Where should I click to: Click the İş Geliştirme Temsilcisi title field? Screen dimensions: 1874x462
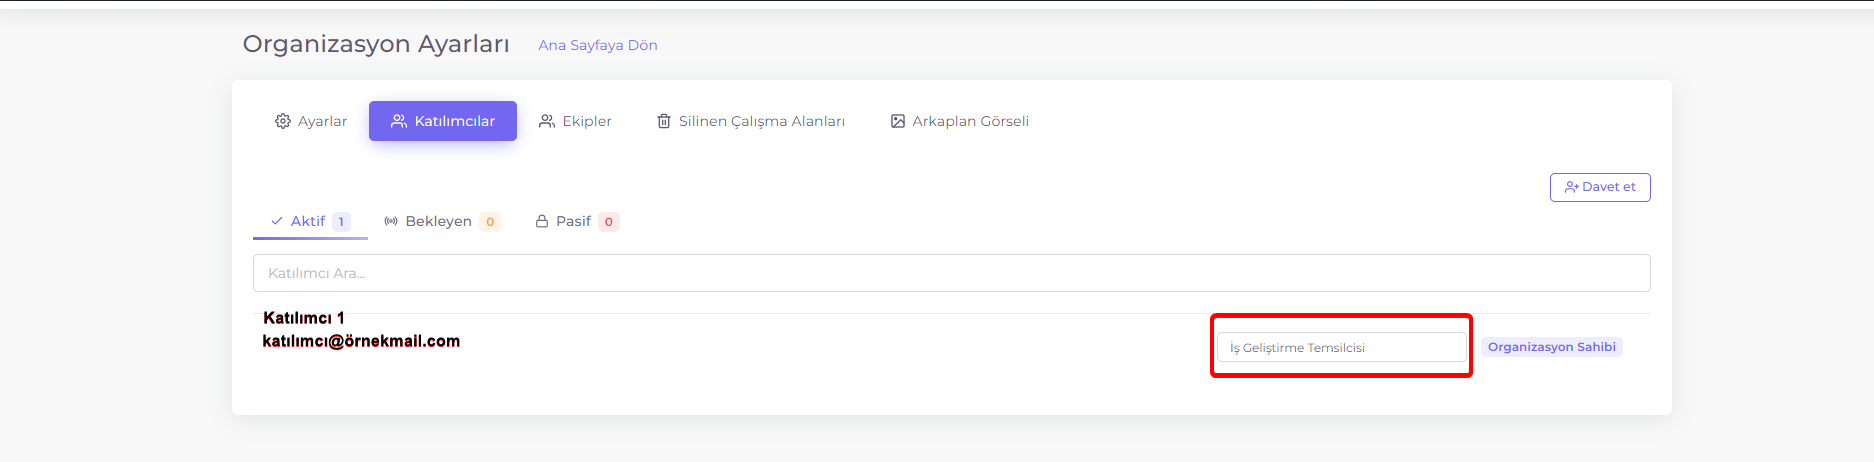[1341, 347]
